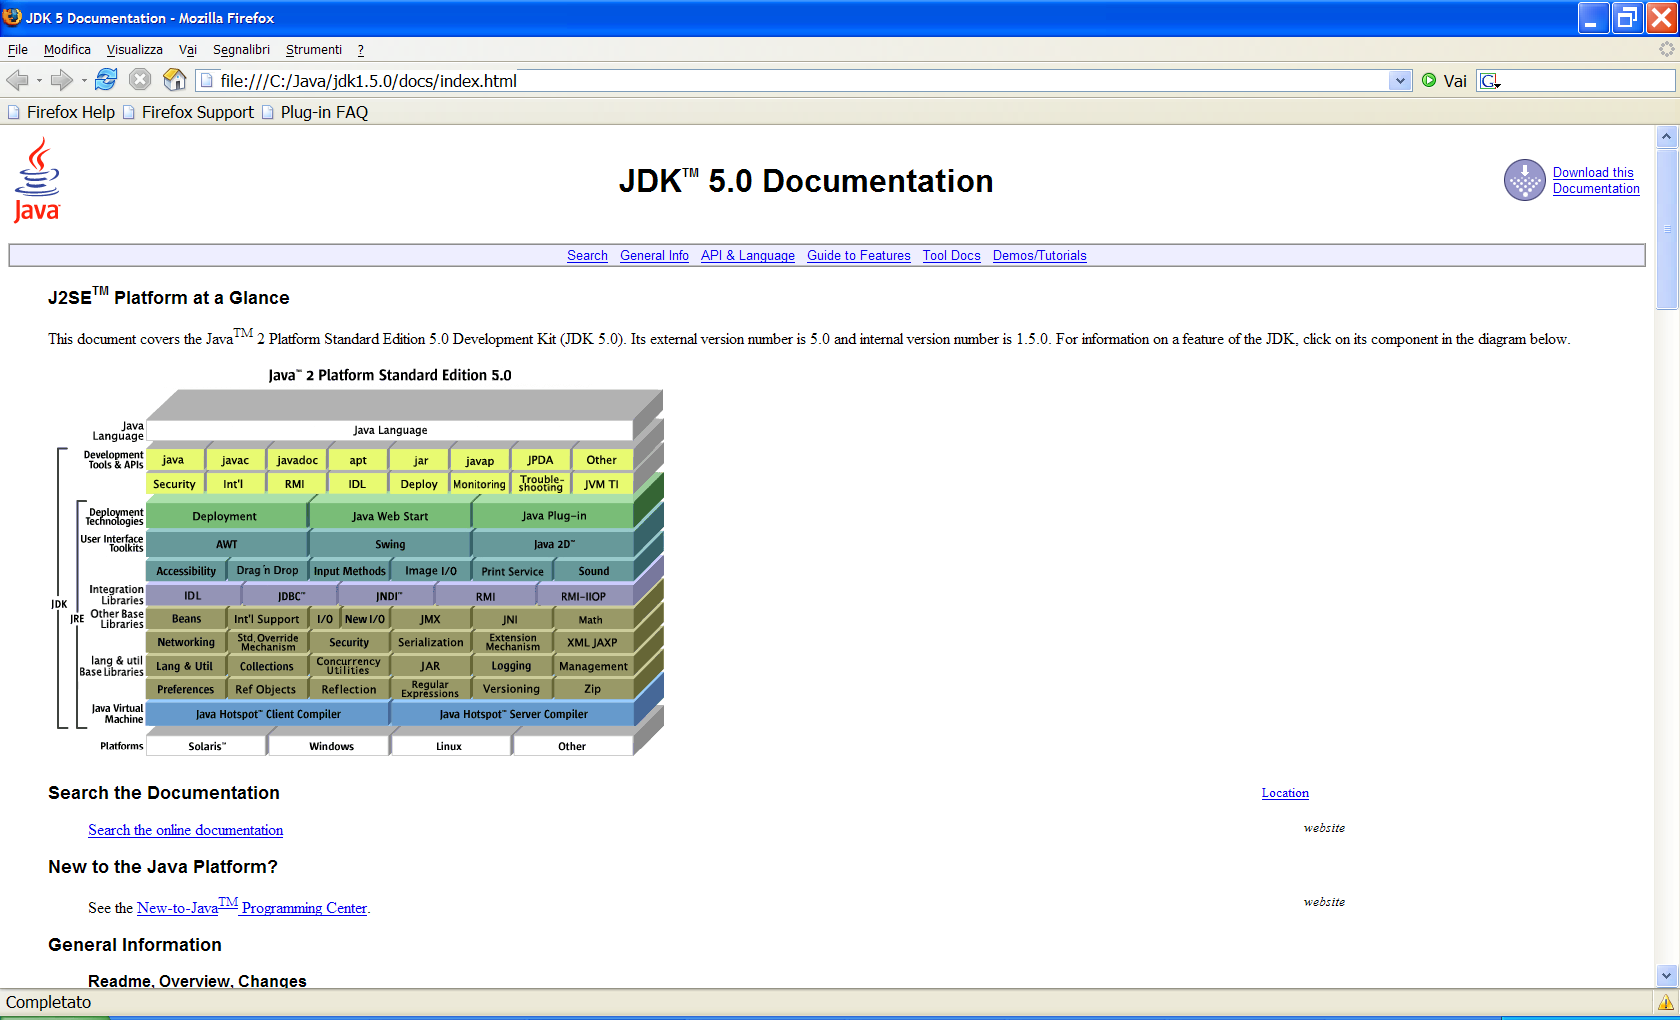Viewport: 1680px width, 1020px height.
Task: Click the green Vai go icon
Action: click(1429, 80)
